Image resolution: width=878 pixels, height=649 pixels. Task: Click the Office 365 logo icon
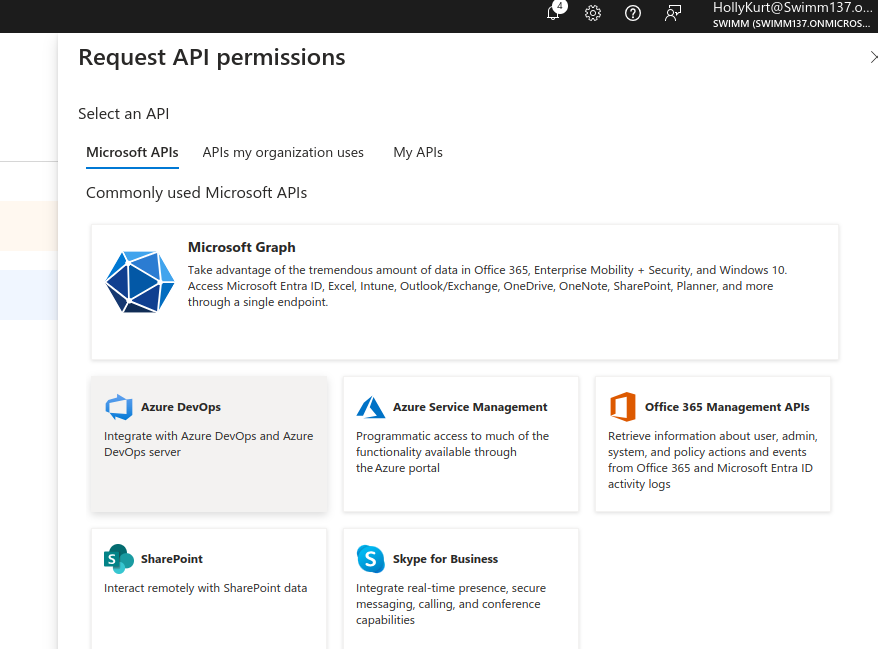click(x=623, y=407)
